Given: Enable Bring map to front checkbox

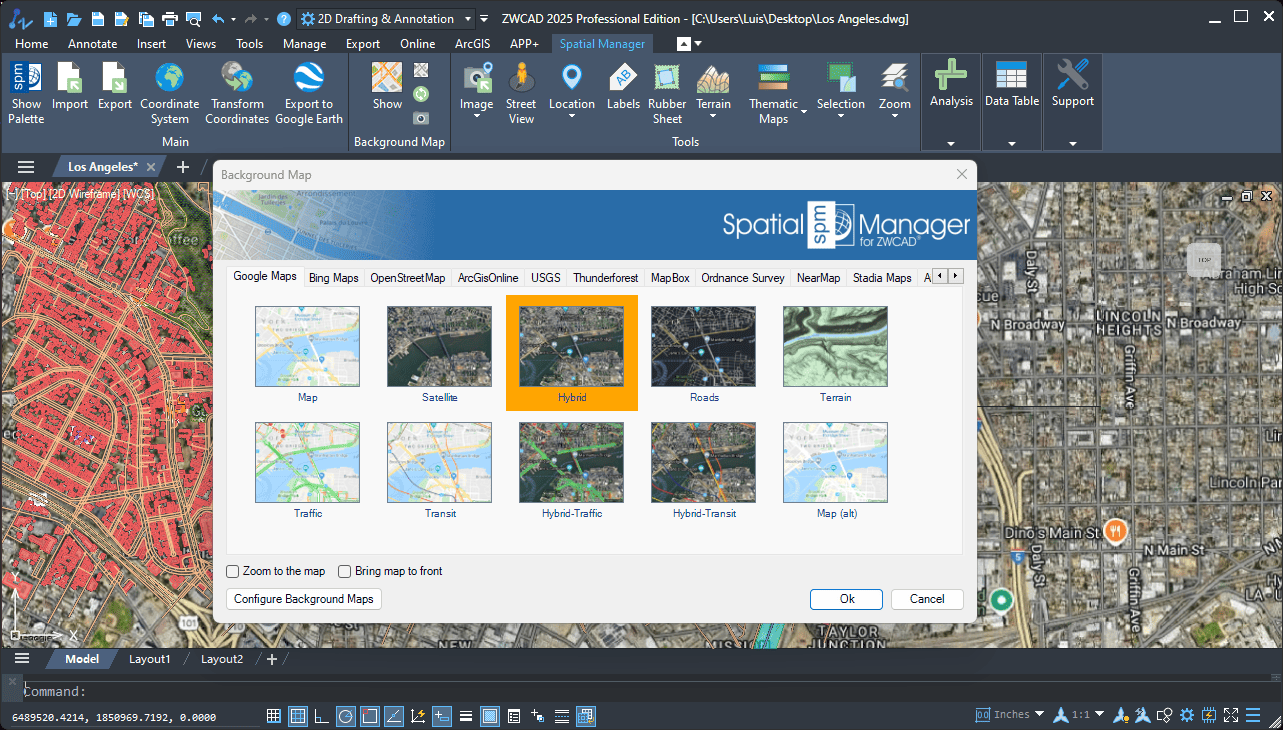Looking at the screenshot, I should (345, 572).
